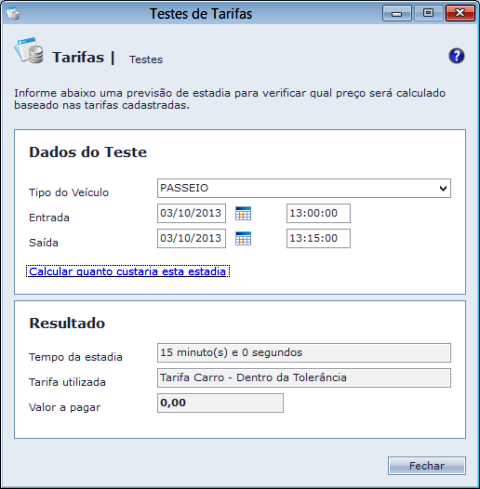Focus the Entrada date field 03/10/2013

(x=191, y=213)
